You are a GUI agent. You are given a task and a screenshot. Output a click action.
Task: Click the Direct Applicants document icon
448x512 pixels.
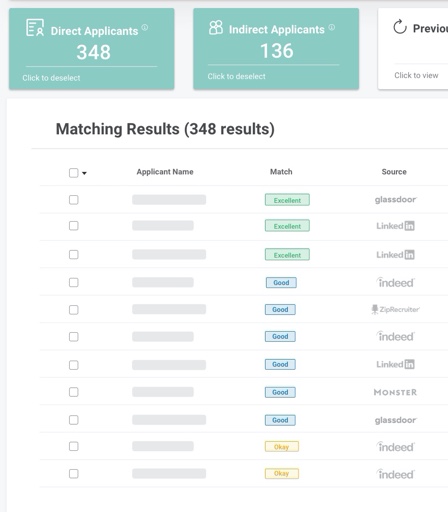[x=35, y=28]
